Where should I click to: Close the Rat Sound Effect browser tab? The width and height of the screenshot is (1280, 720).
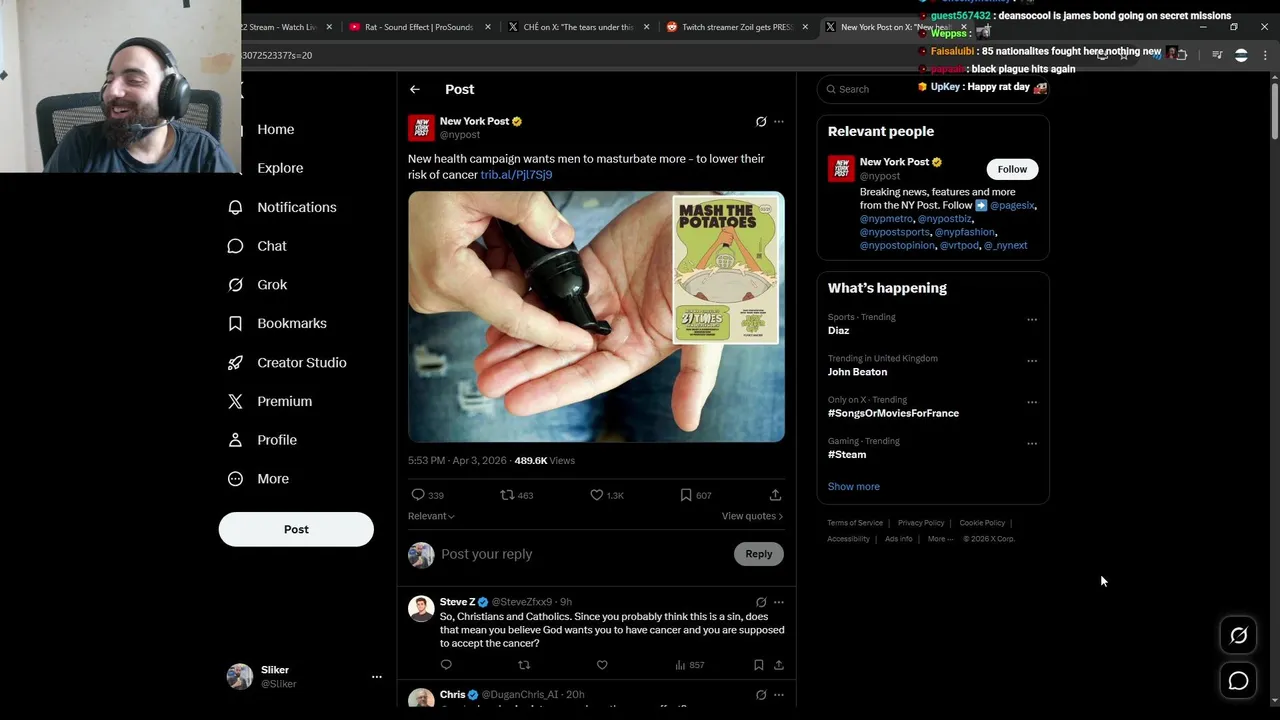point(488,27)
